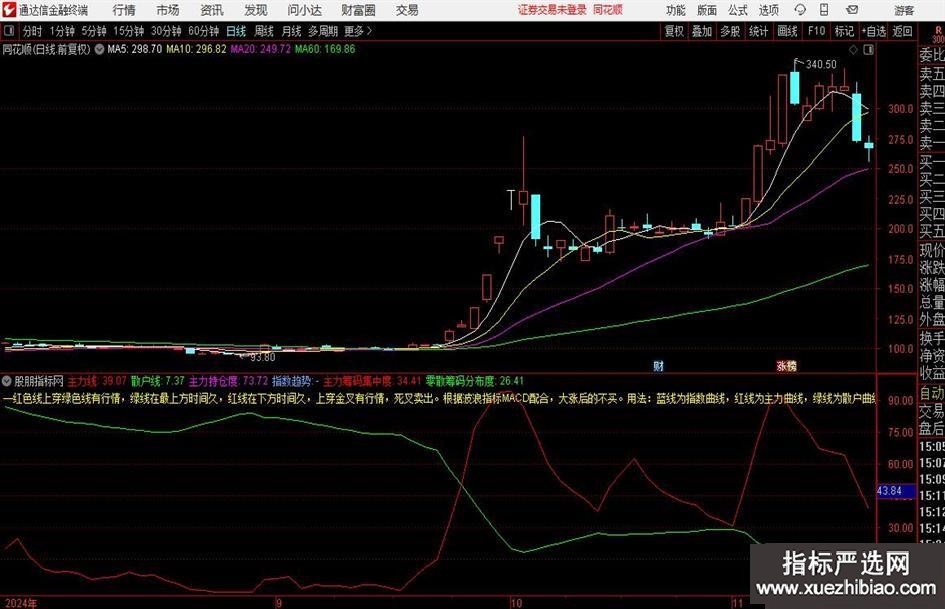Switch to the 15分钟 period tab
The width and height of the screenshot is (945, 609).
click(x=129, y=31)
